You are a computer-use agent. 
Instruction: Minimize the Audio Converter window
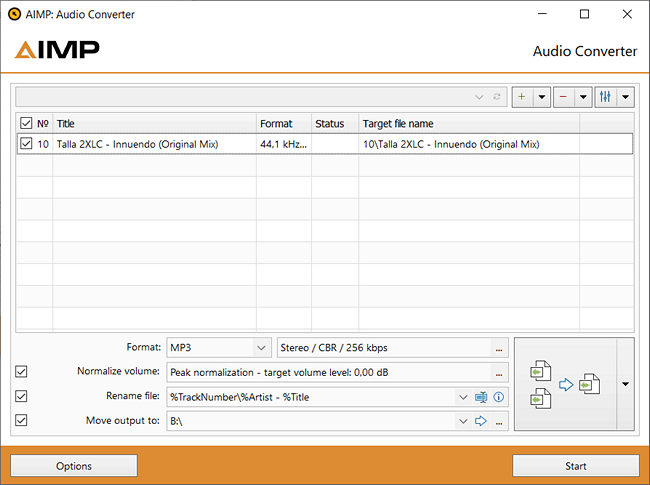(x=542, y=14)
